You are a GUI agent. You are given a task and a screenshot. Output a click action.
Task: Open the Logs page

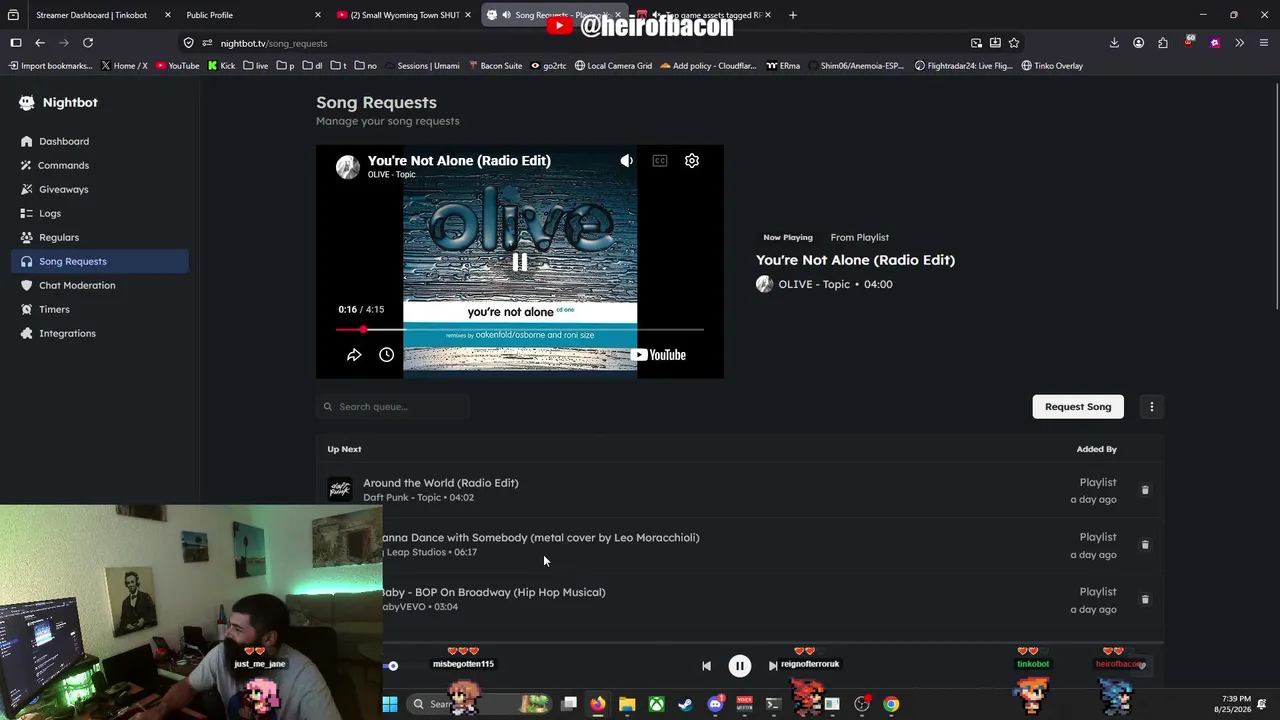point(50,213)
